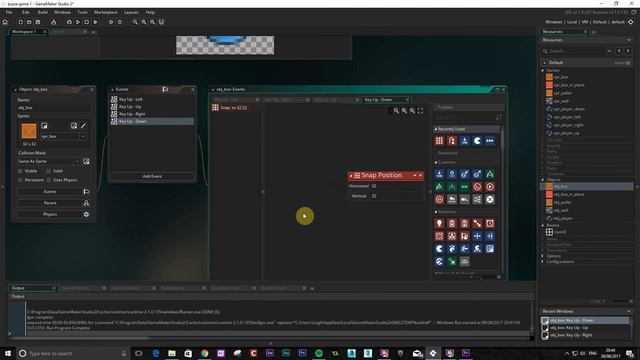Screen dimensions: 640x360
Task: Select the Key Up - Right event
Action: coord(152,114)
